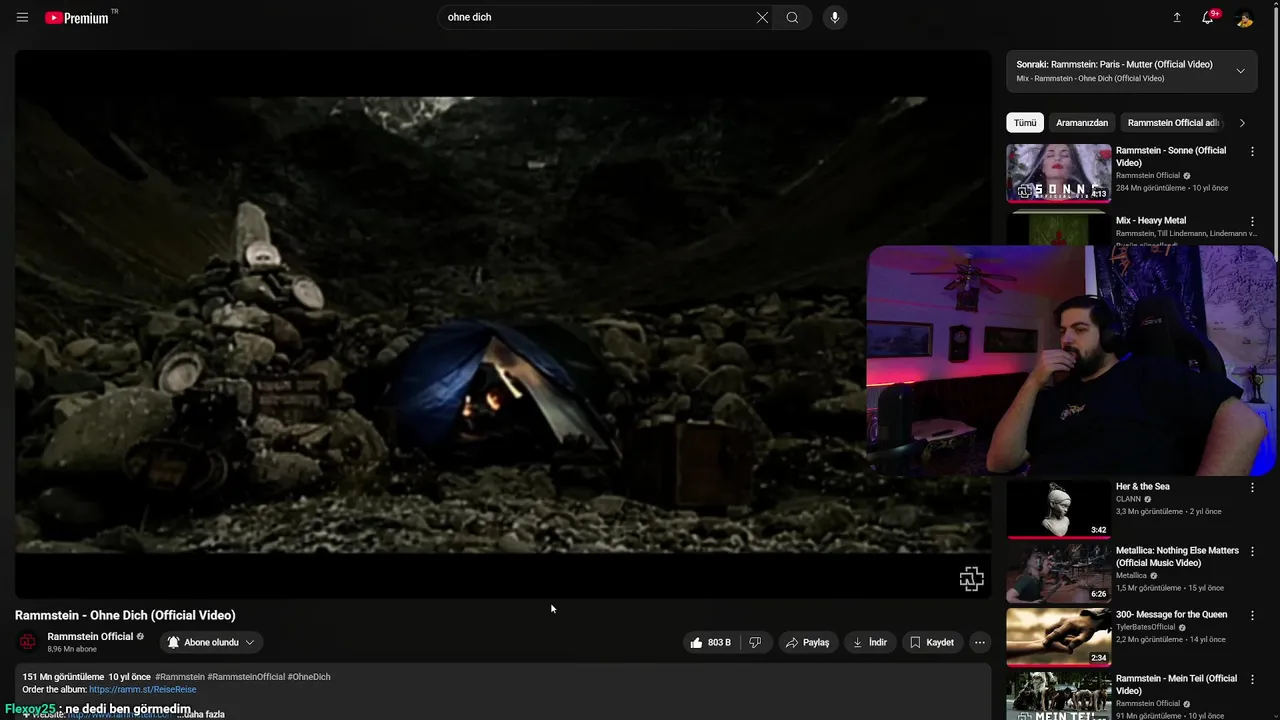Open the '300- Message for the Queen' thumbnail
The width and height of the screenshot is (1280, 720).
pyautogui.click(x=1058, y=637)
